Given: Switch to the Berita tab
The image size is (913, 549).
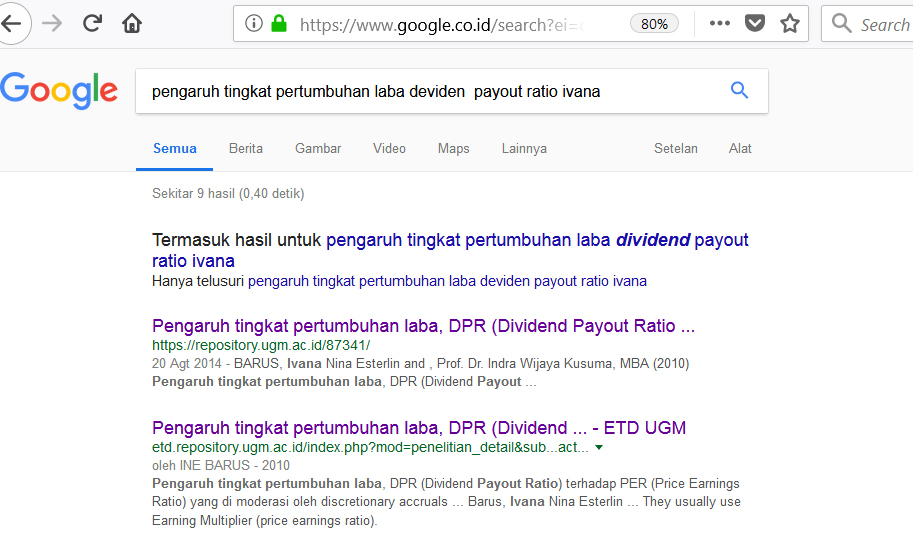Looking at the screenshot, I should click(246, 148).
